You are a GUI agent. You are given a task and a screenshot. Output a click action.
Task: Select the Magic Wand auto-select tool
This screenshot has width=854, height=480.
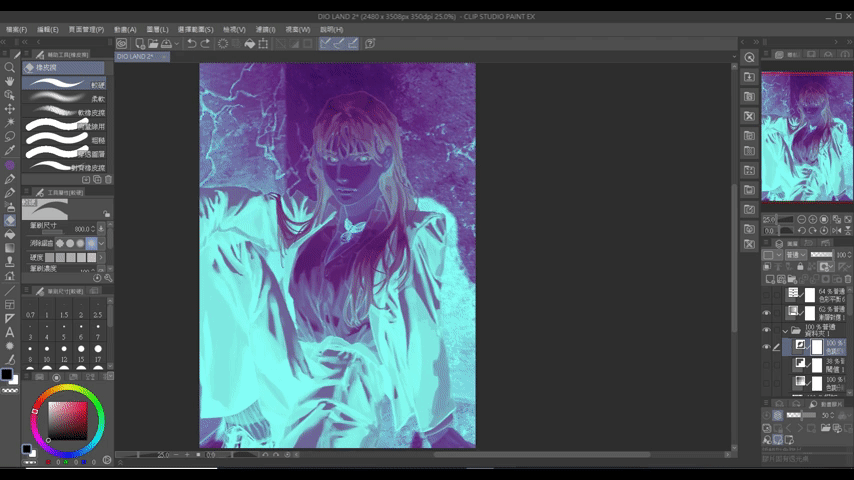(10, 123)
